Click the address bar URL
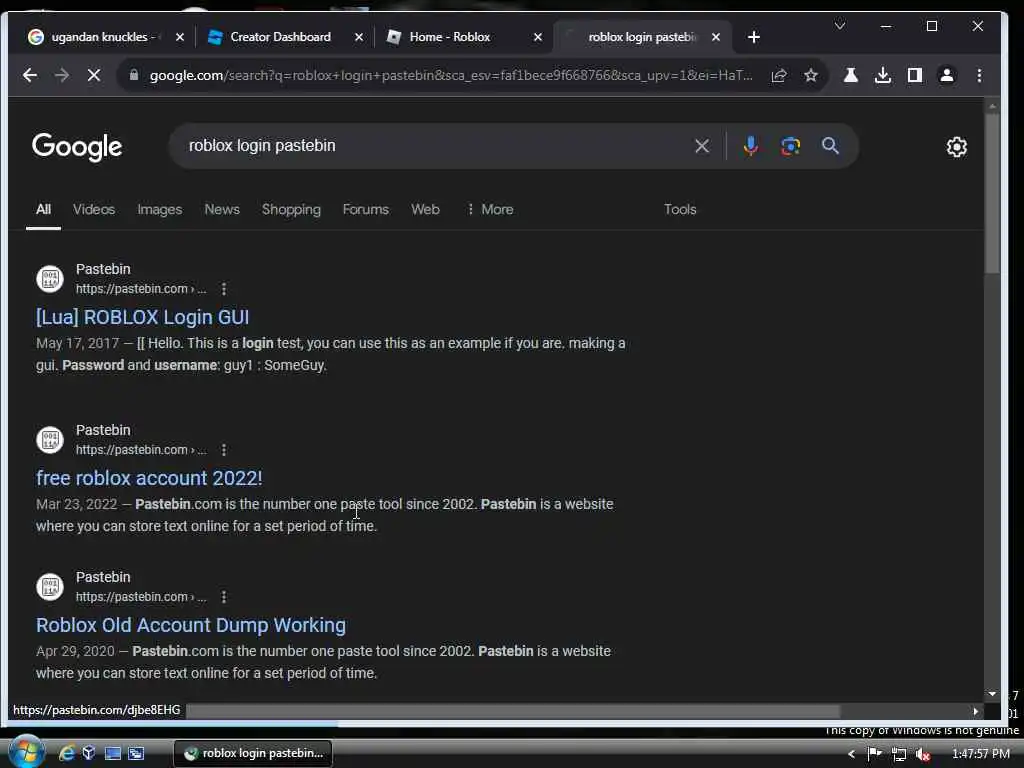This screenshot has width=1024, height=768. [x=451, y=75]
